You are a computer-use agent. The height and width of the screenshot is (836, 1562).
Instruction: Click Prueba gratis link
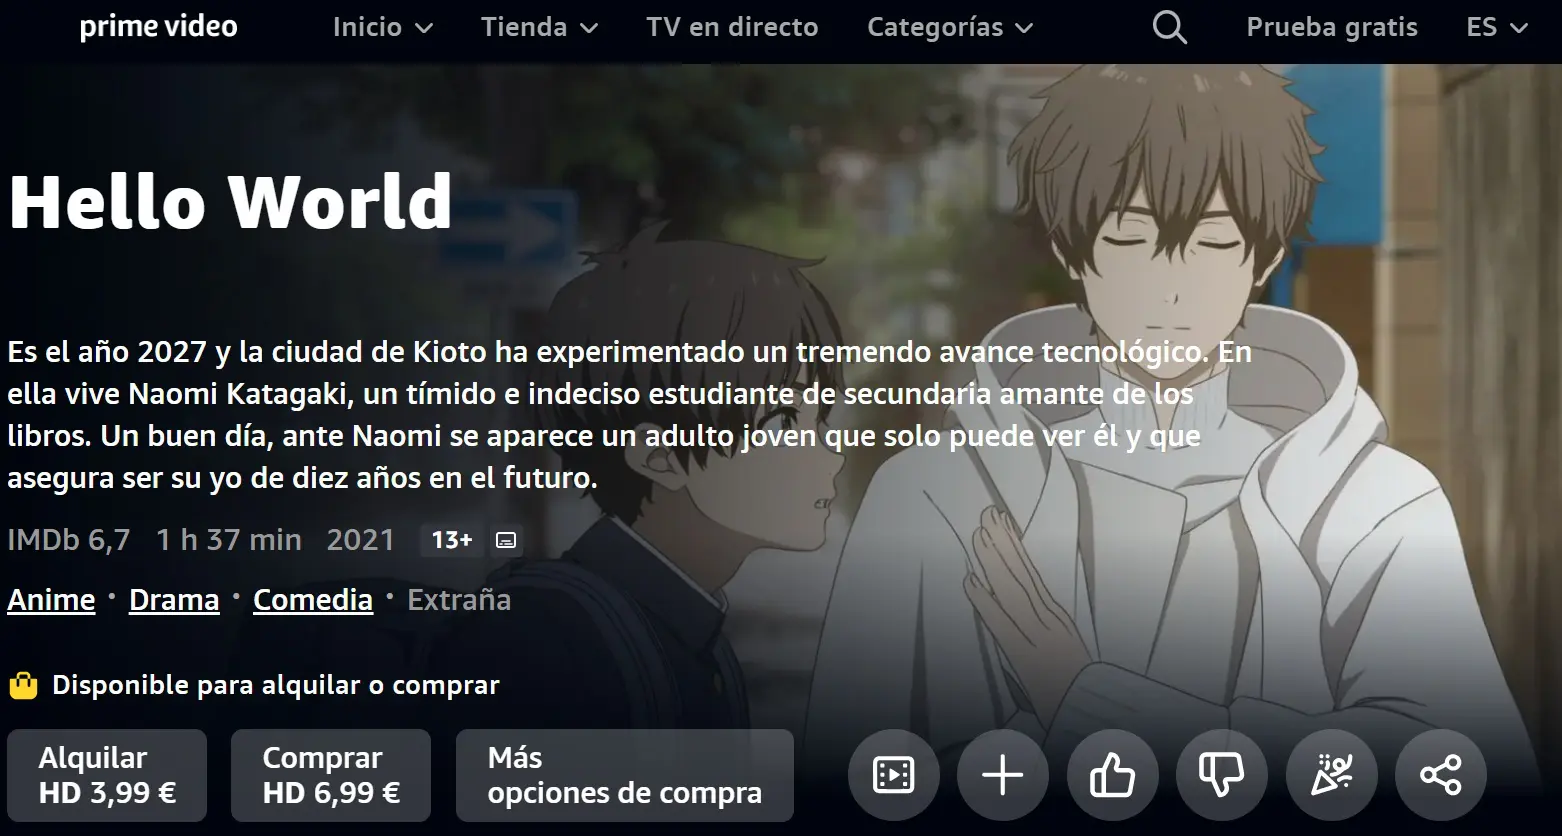coord(1332,27)
